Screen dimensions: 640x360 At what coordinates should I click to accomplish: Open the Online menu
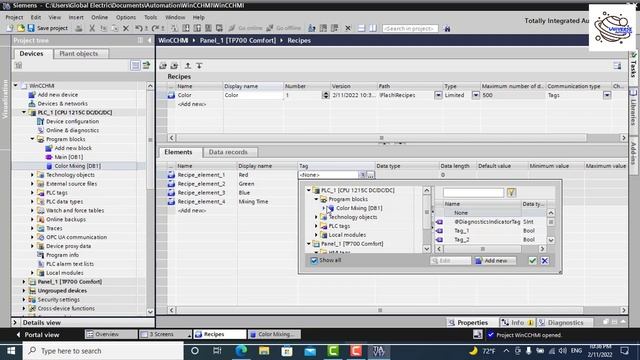click(100, 18)
